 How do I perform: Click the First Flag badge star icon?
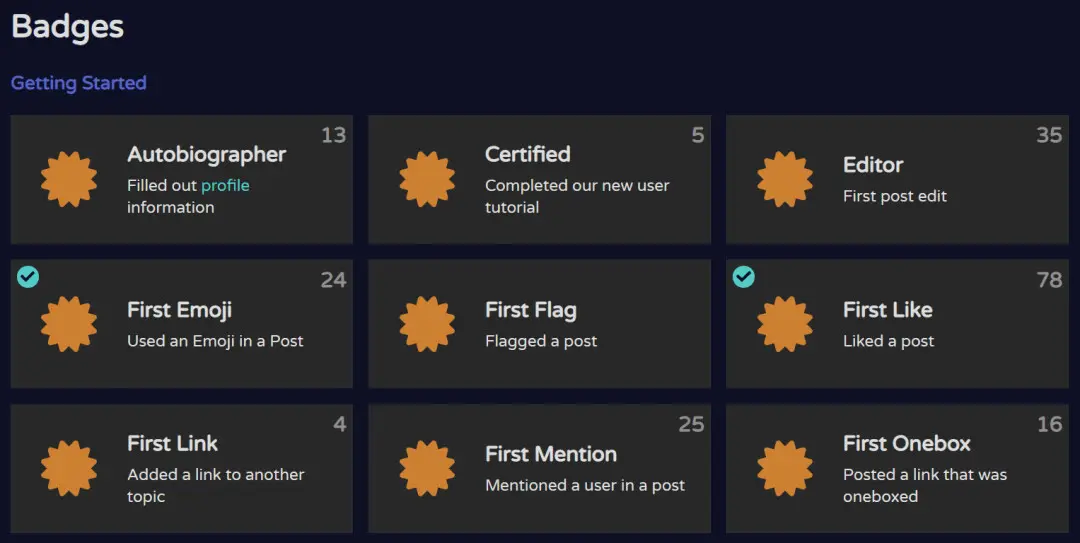coord(427,324)
